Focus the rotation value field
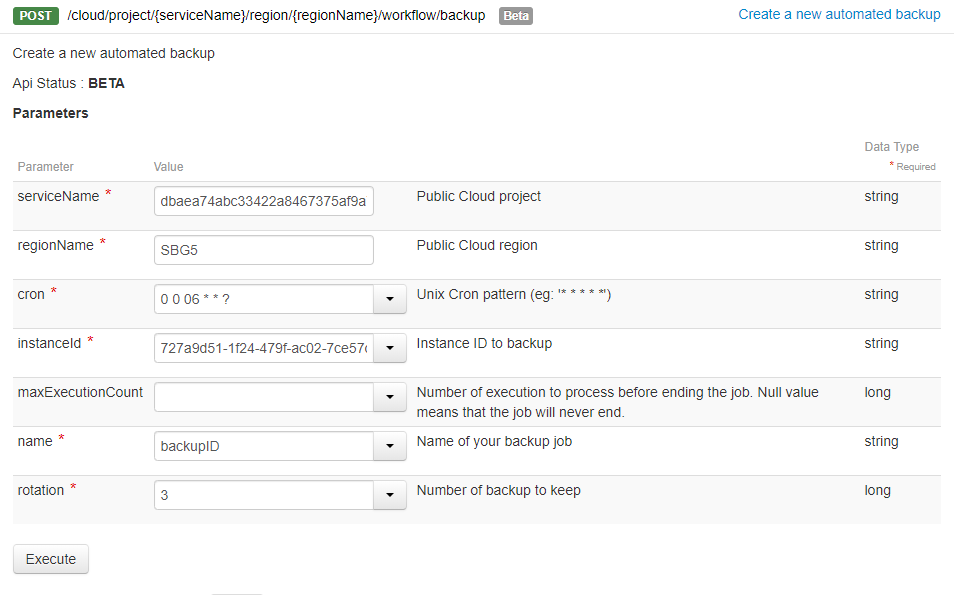The image size is (954, 595). tap(263, 495)
